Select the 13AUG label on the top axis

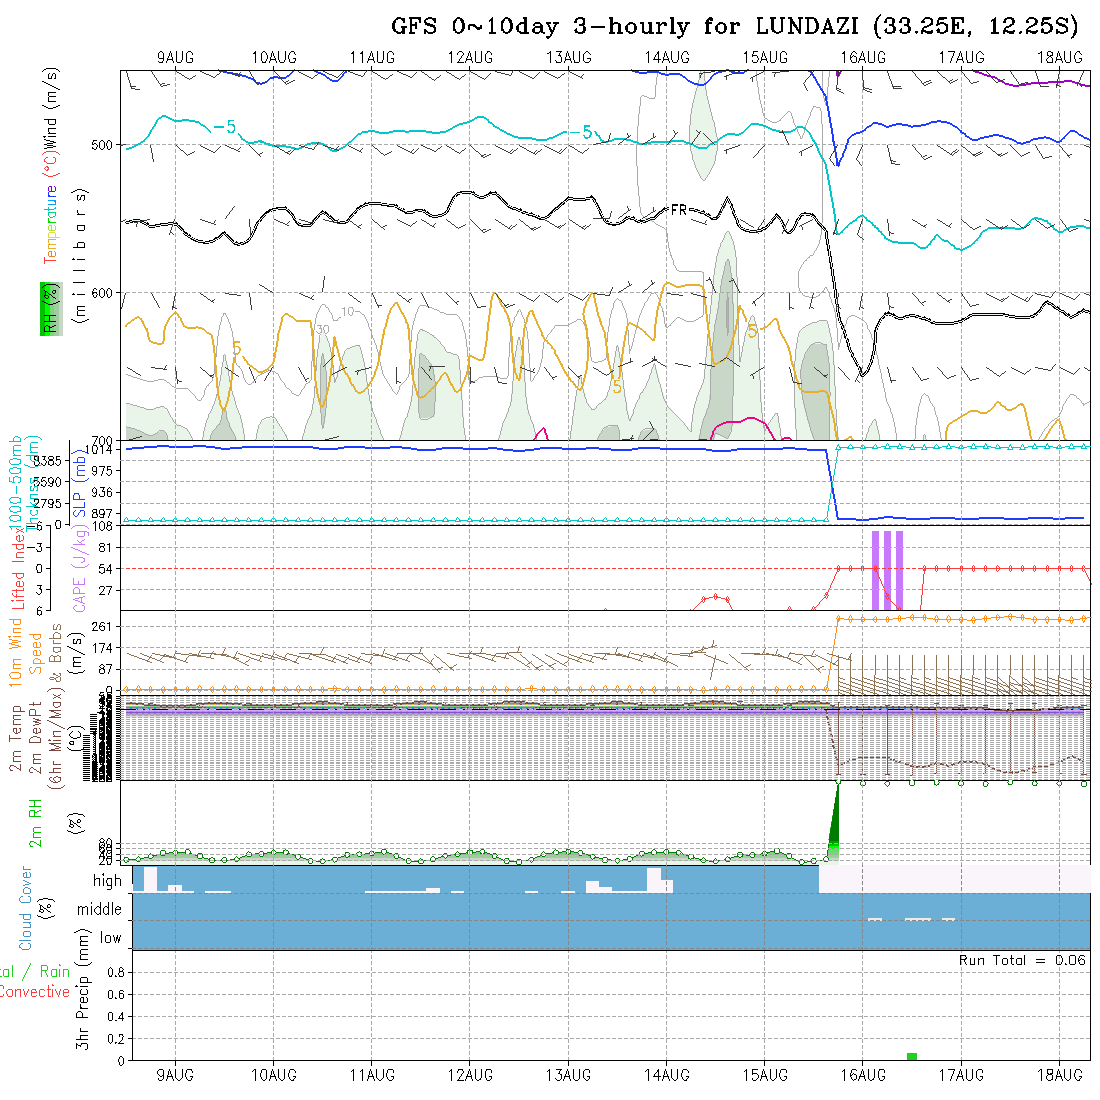click(568, 58)
